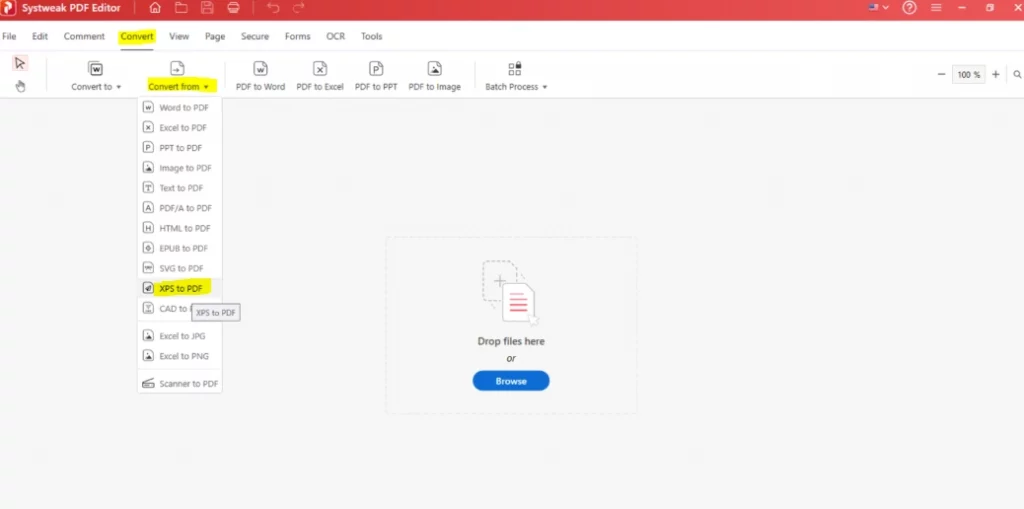Open the Forms tab
The width and height of the screenshot is (1024, 509).
(297, 37)
